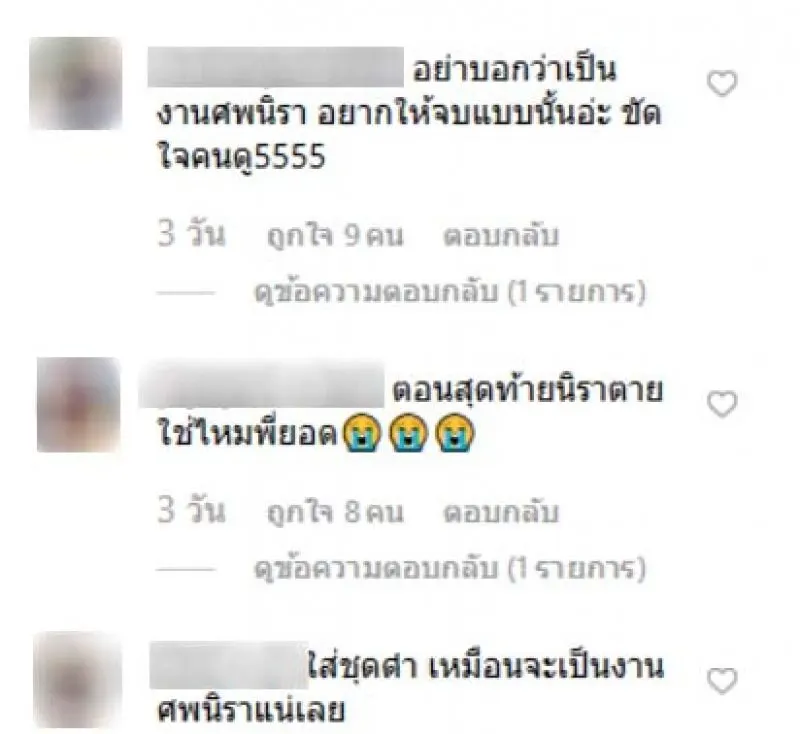Open the avatar of the "ใส่ชุดดำ" commenter

(78, 679)
